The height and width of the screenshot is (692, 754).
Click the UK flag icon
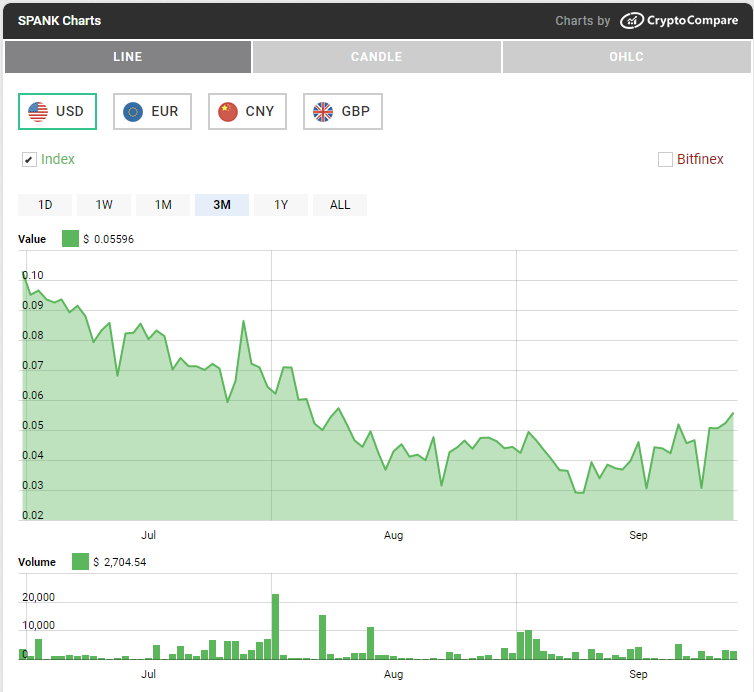click(x=323, y=111)
